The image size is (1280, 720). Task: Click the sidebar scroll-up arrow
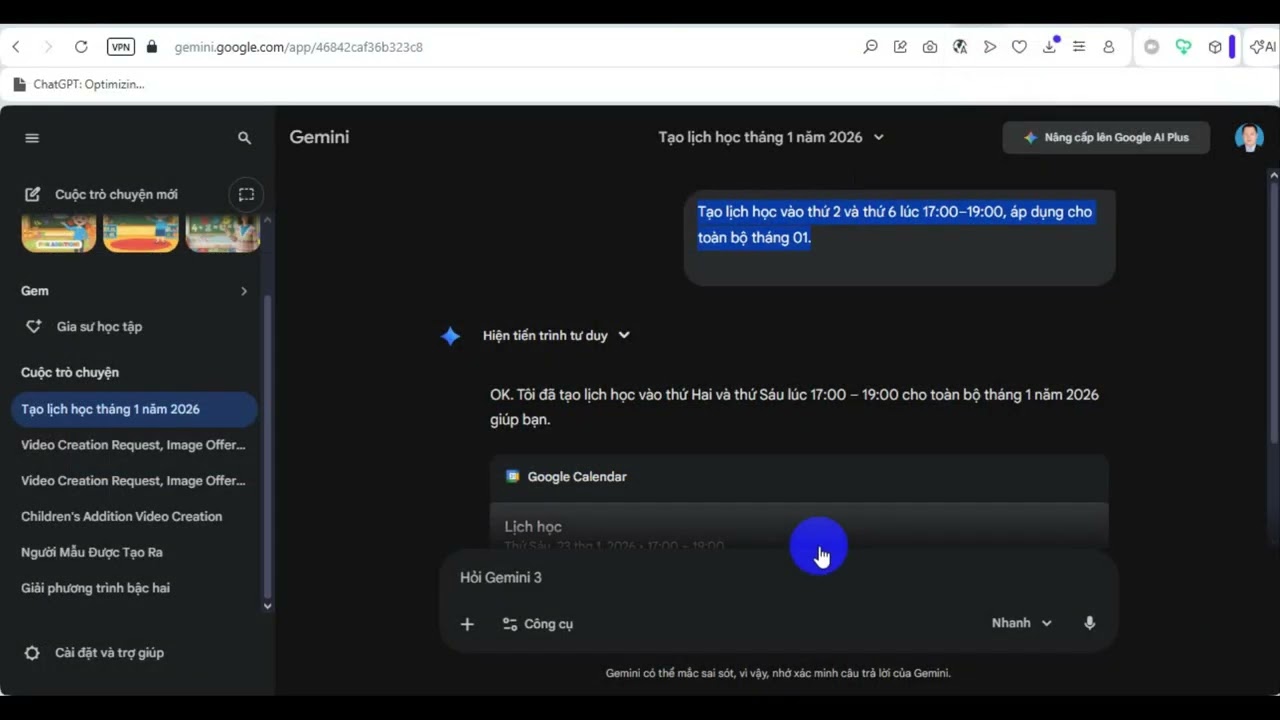pos(267,219)
